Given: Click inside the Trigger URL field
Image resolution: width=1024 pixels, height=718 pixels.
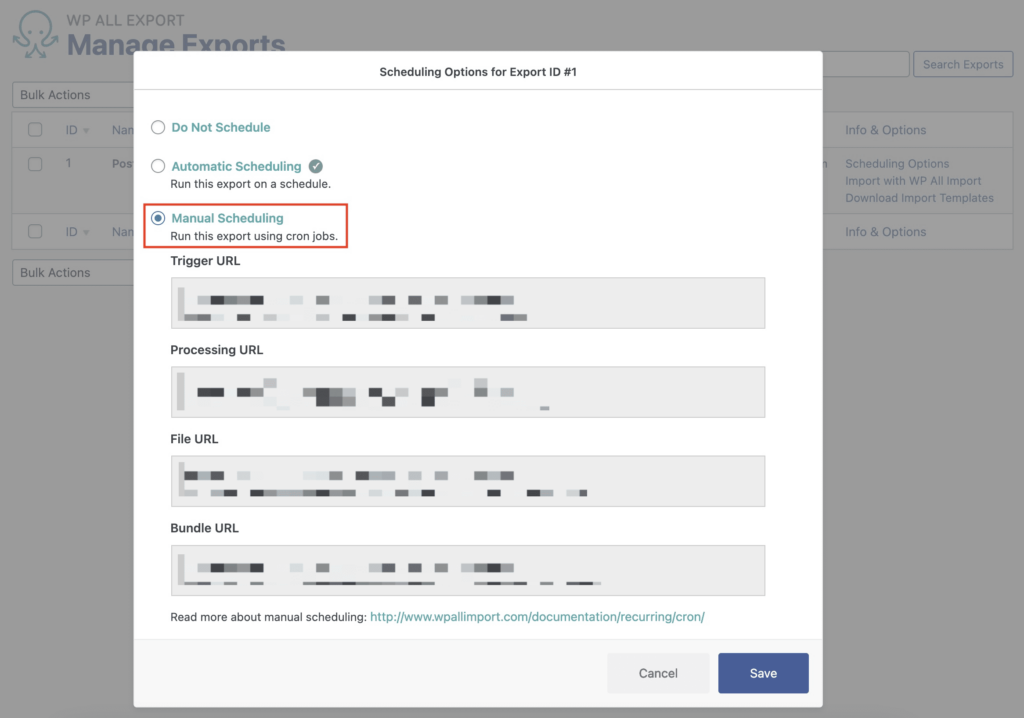Looking at the screenshot, I should coord(468,303).
